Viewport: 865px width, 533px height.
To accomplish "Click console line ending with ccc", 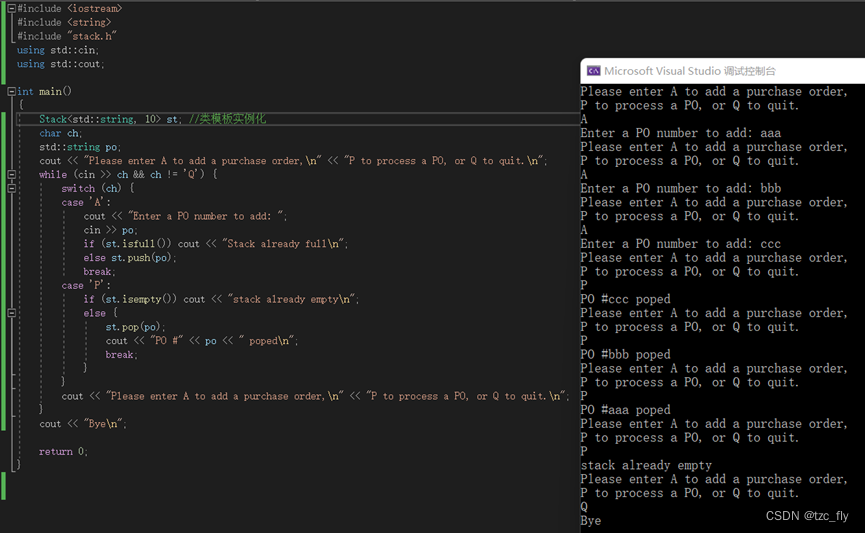I will (x=681, y=244).
